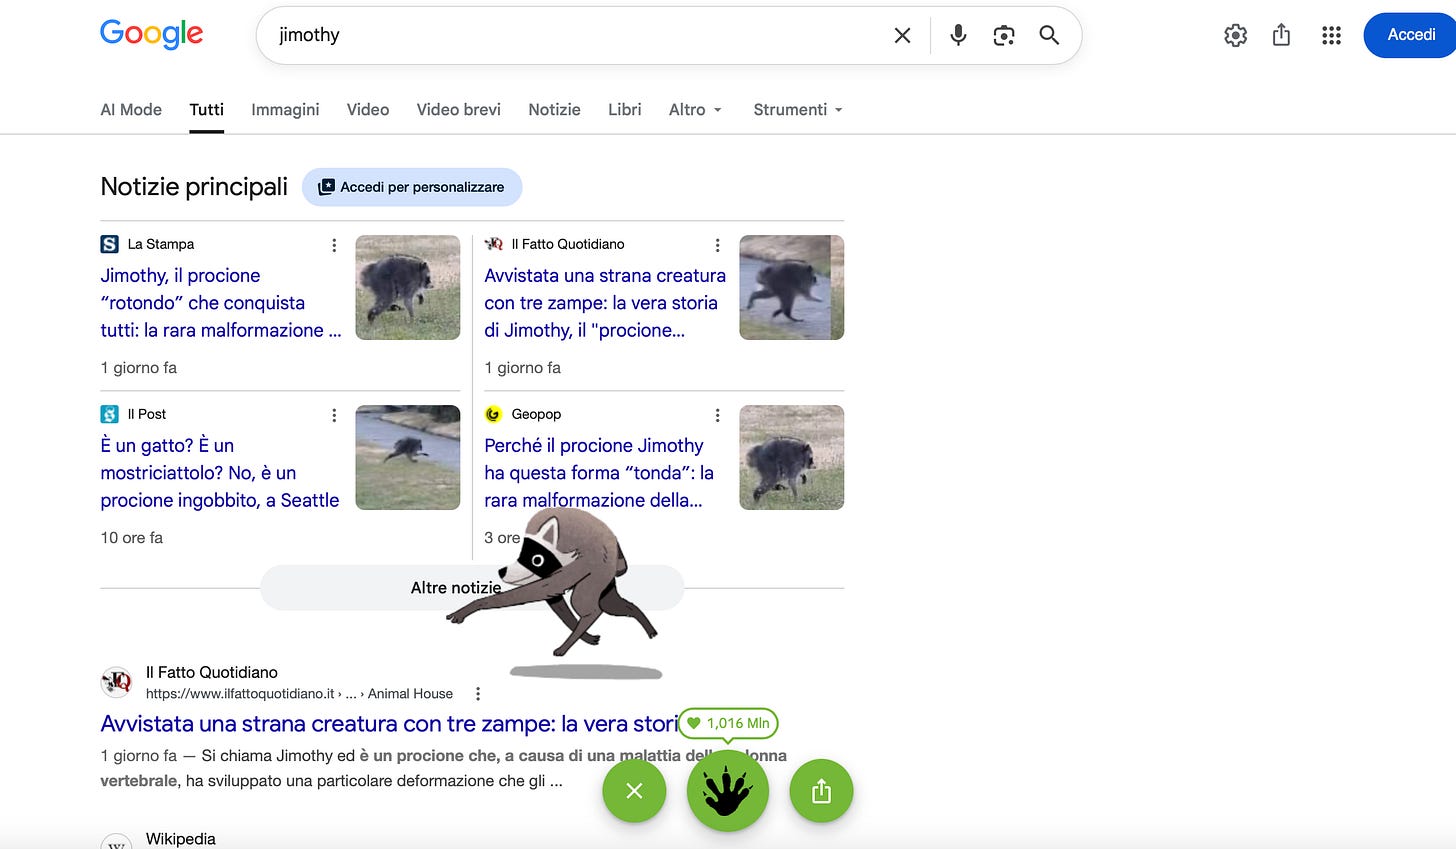Open options for ilfattoquotidiano.it search result

478,694
